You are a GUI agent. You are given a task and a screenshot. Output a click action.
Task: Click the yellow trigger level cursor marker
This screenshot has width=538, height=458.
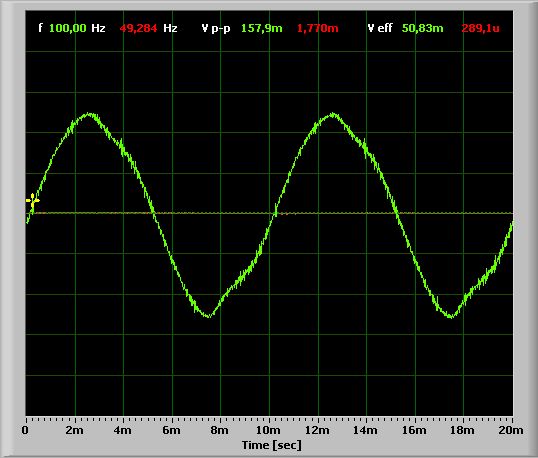pos(33,201)
